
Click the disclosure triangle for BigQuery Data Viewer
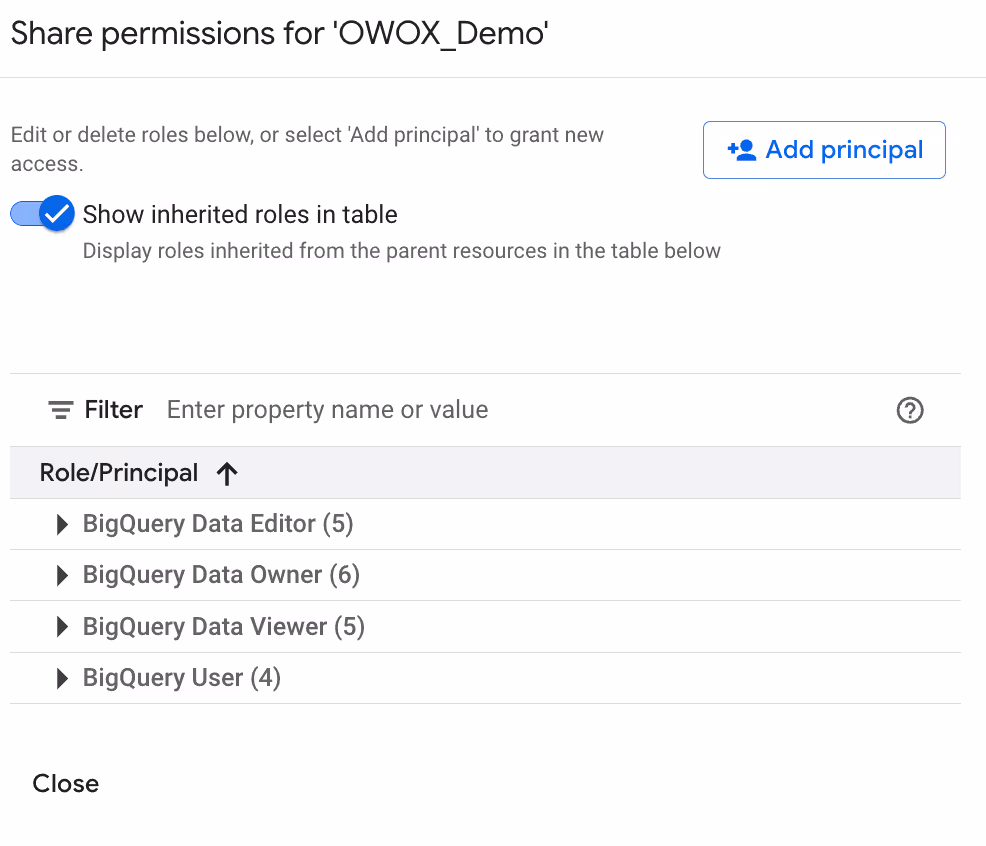coord(62,626)
